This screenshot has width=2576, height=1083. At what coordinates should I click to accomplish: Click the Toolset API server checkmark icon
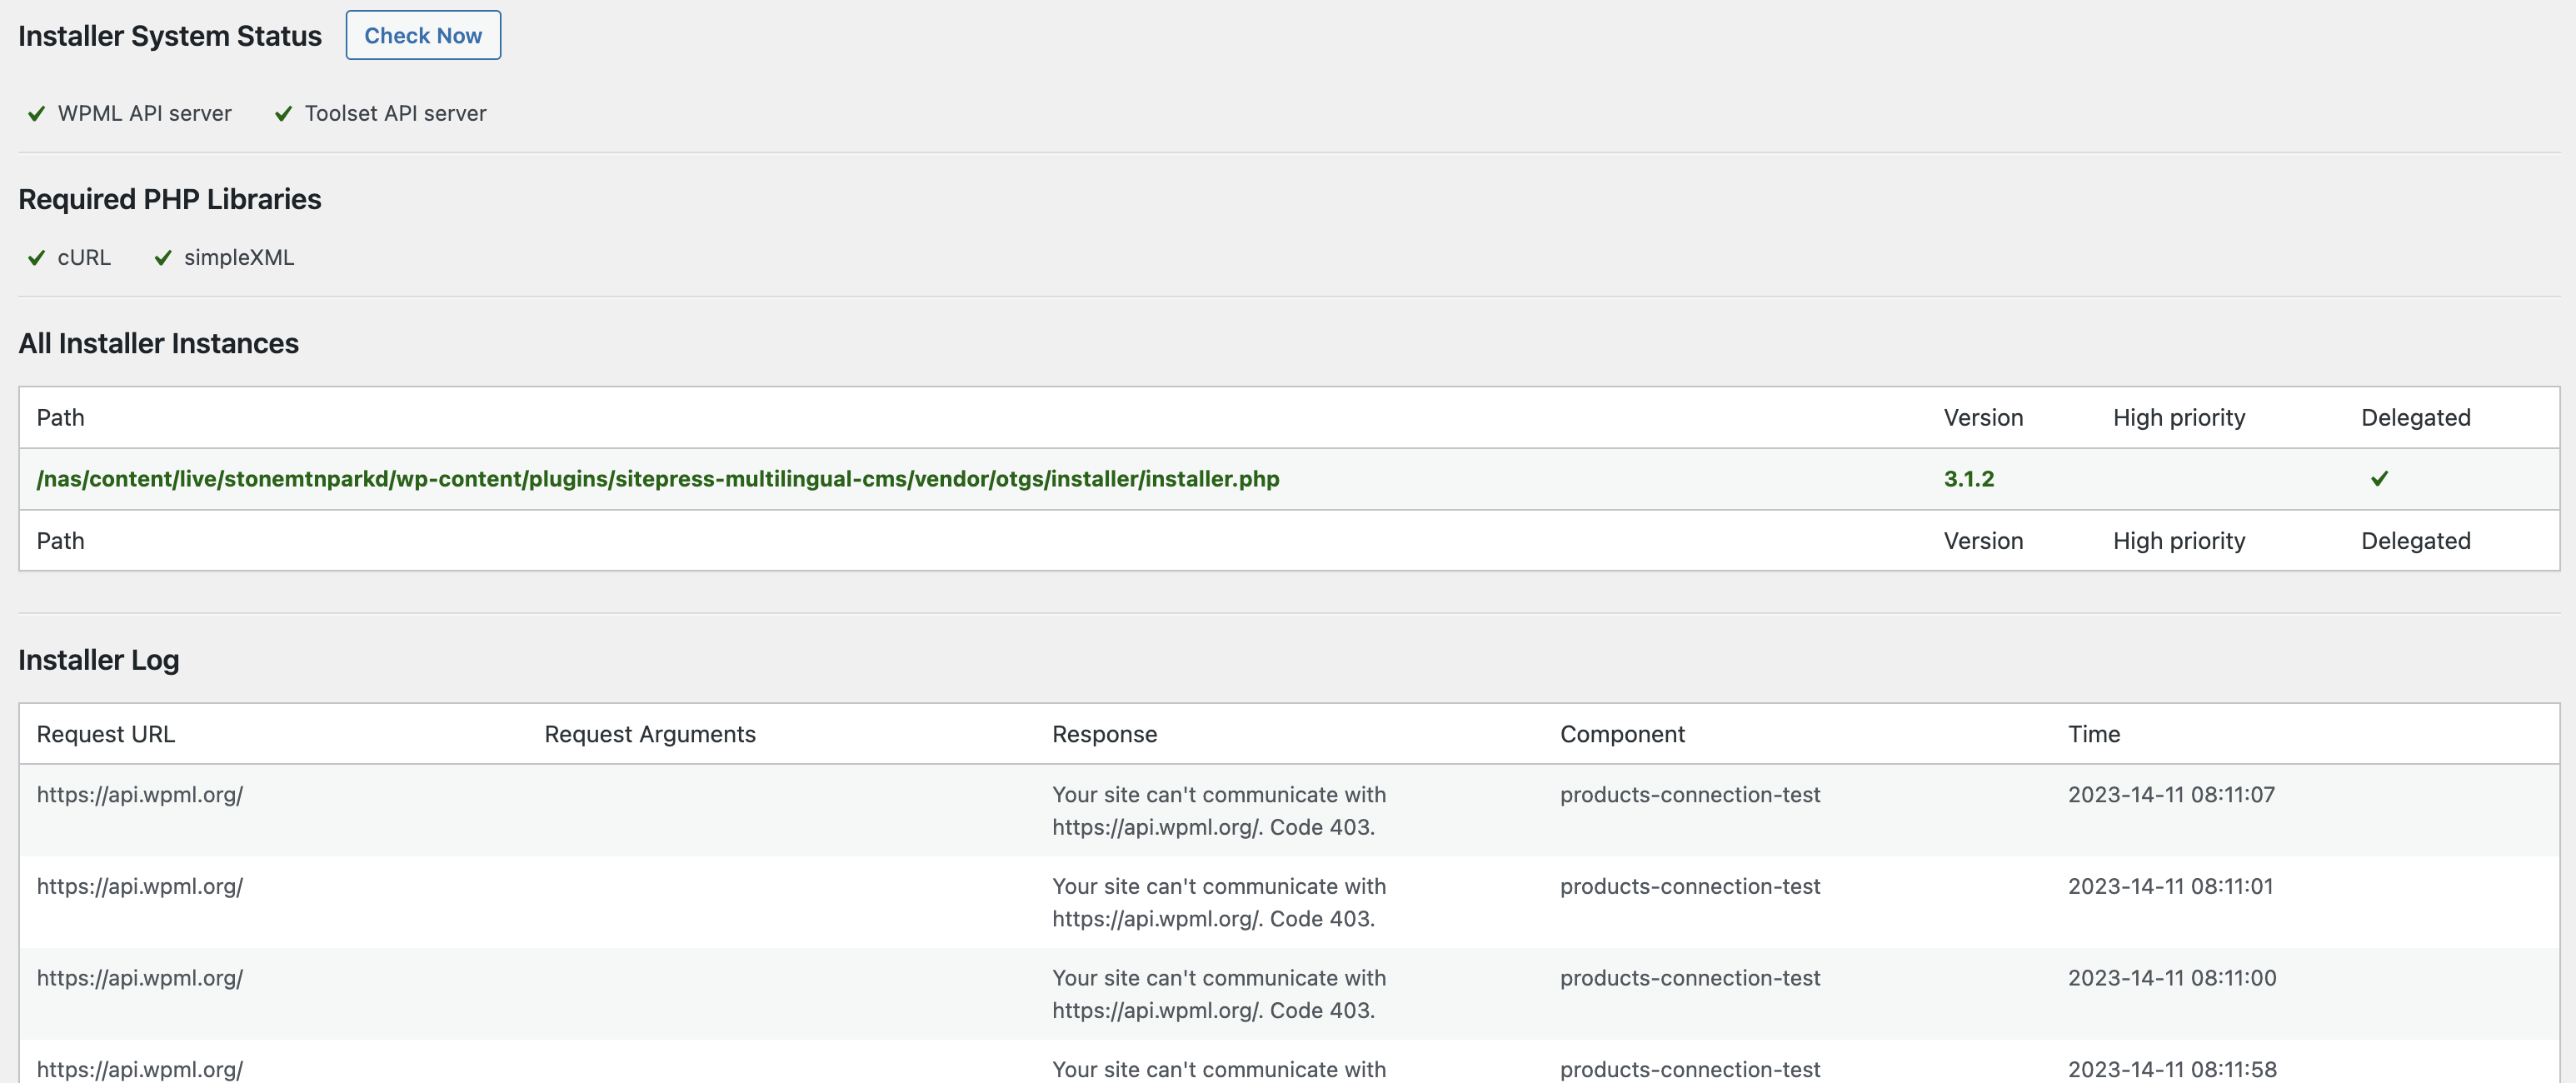284,114
